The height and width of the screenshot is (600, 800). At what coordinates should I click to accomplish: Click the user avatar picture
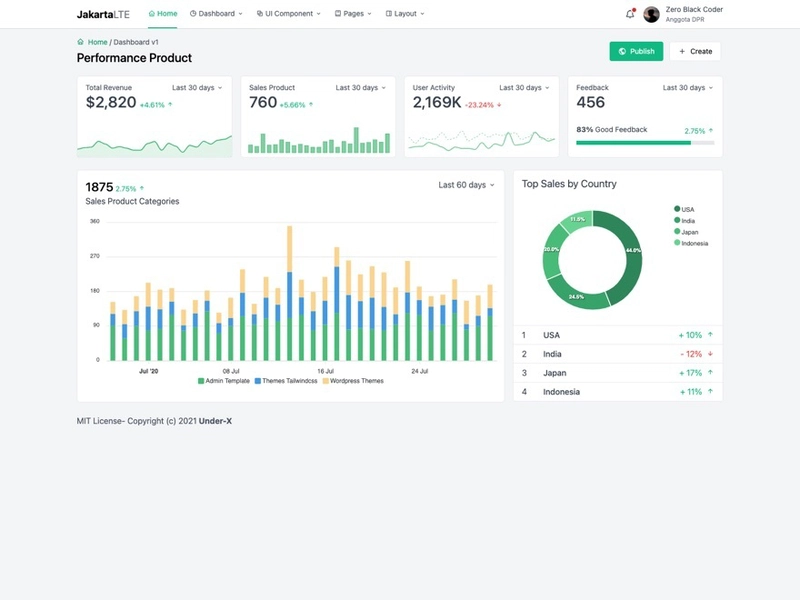click(x=651, y=14)
